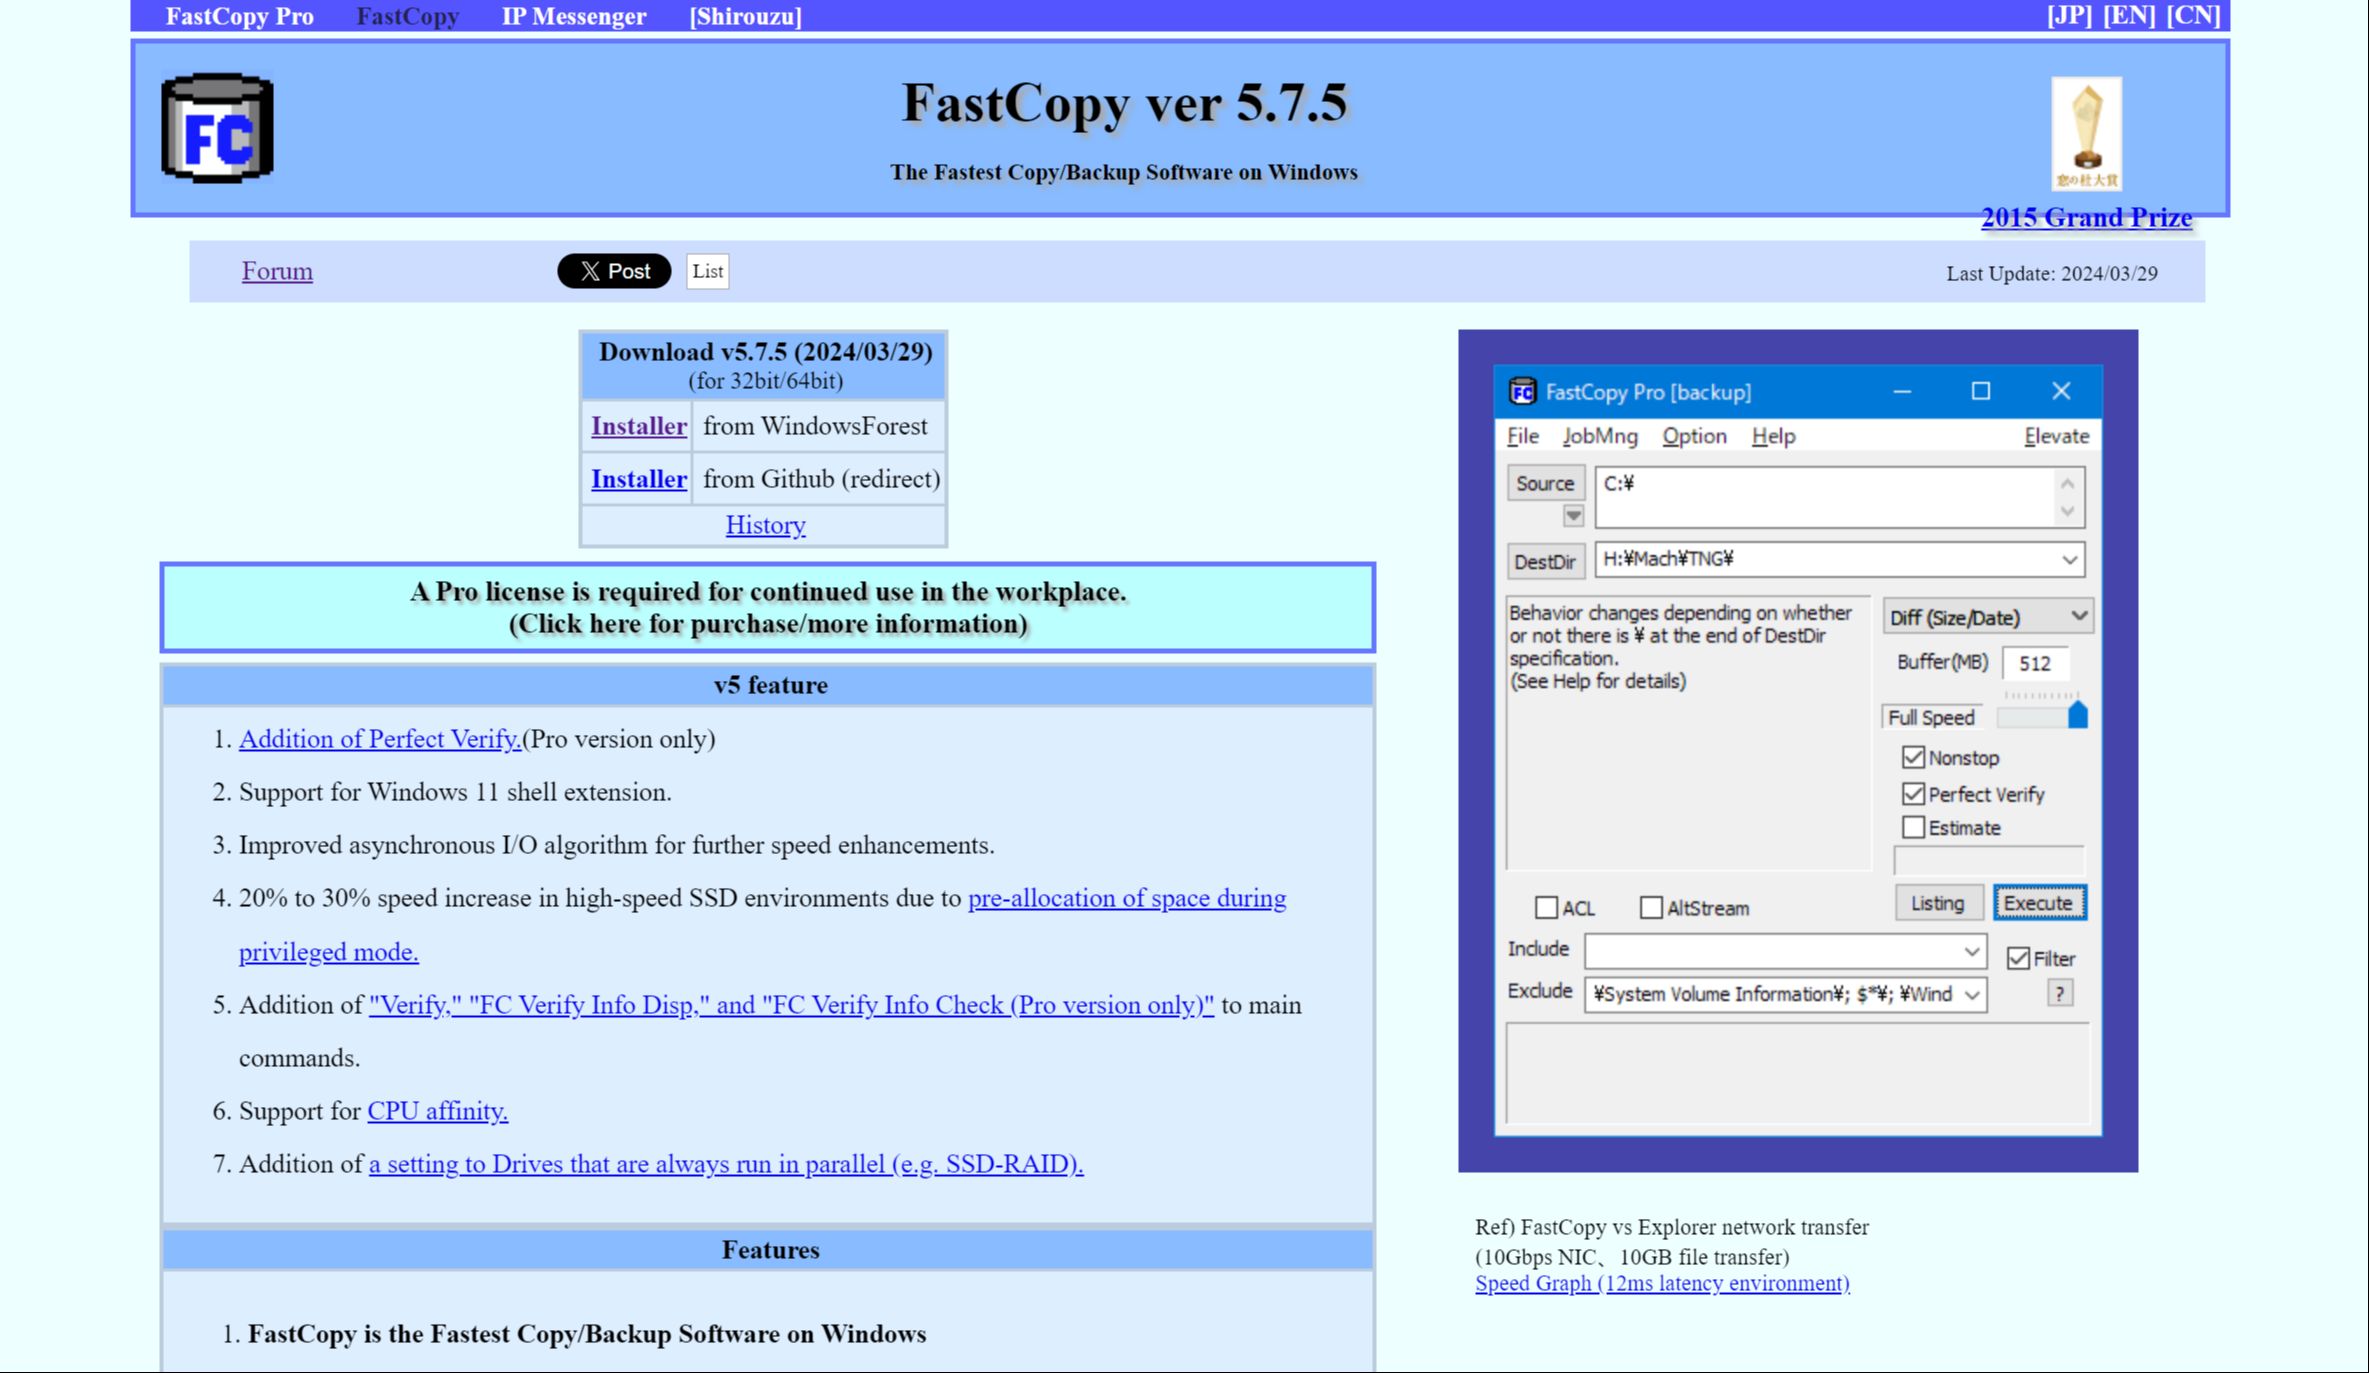Click the question mark filter help button
This screenshot has width=2369, height=1373.
(2059, 993)
